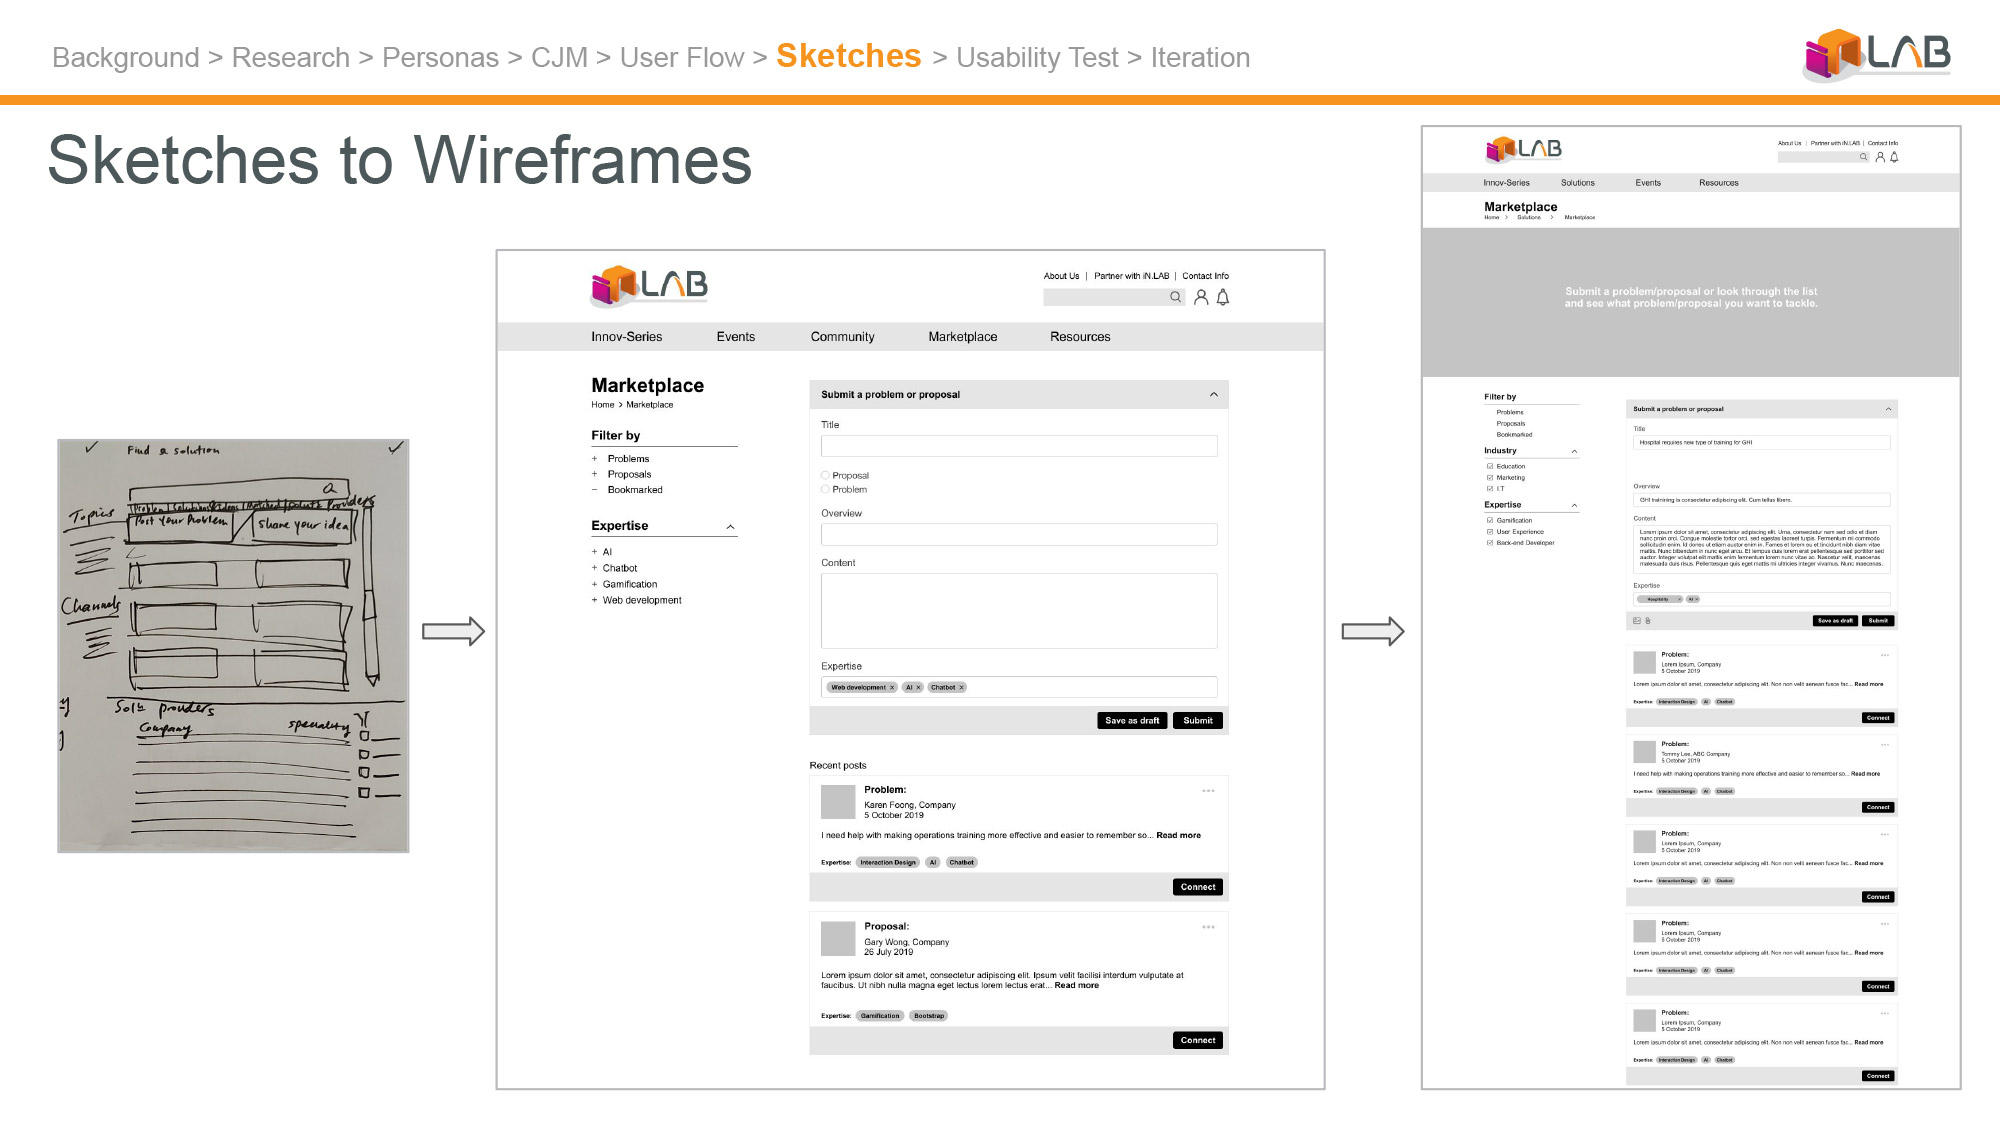Screen dimensions: 2000x1125
Task: Click the Title input field
Action: point(1019,446)
